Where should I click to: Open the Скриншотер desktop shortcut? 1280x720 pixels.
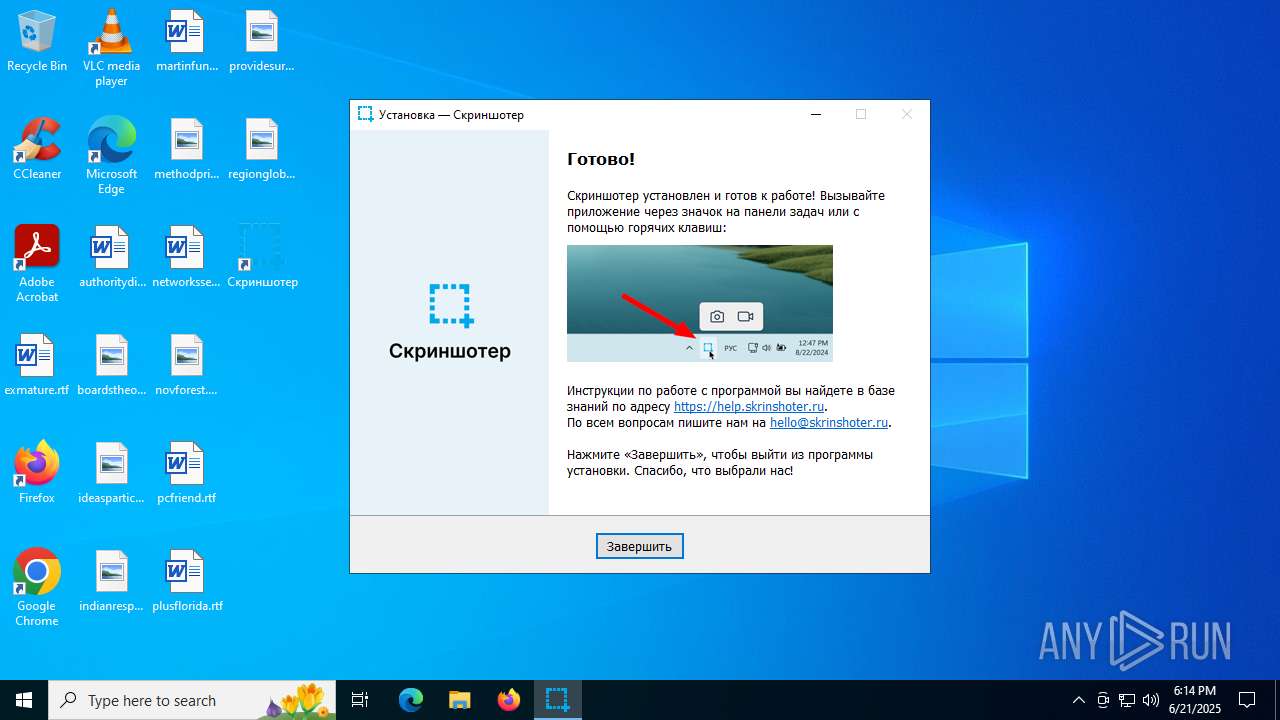pos(262,257)
